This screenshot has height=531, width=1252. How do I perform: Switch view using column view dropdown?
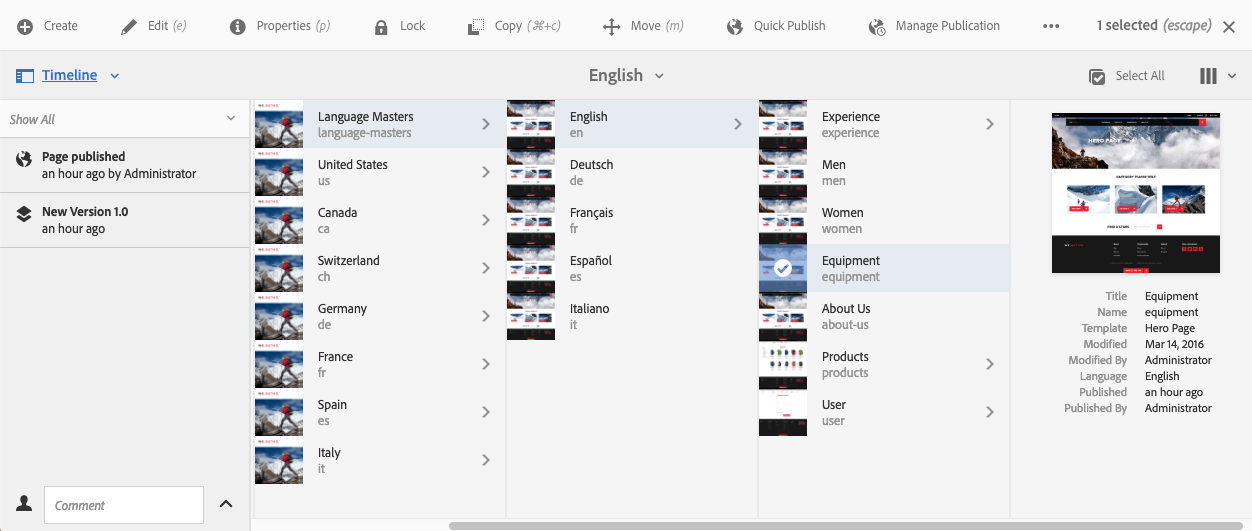tap(1217, 76)
